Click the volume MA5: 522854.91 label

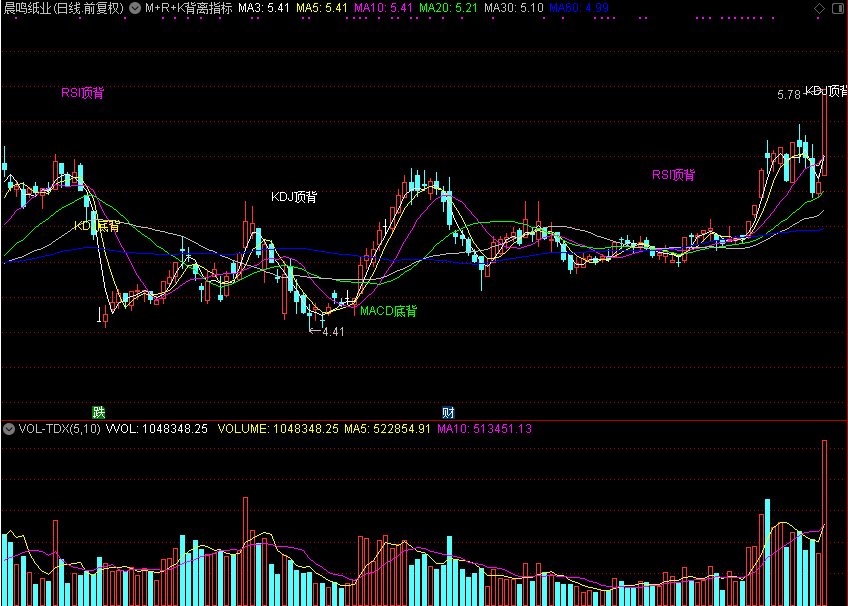pos(387,429)
